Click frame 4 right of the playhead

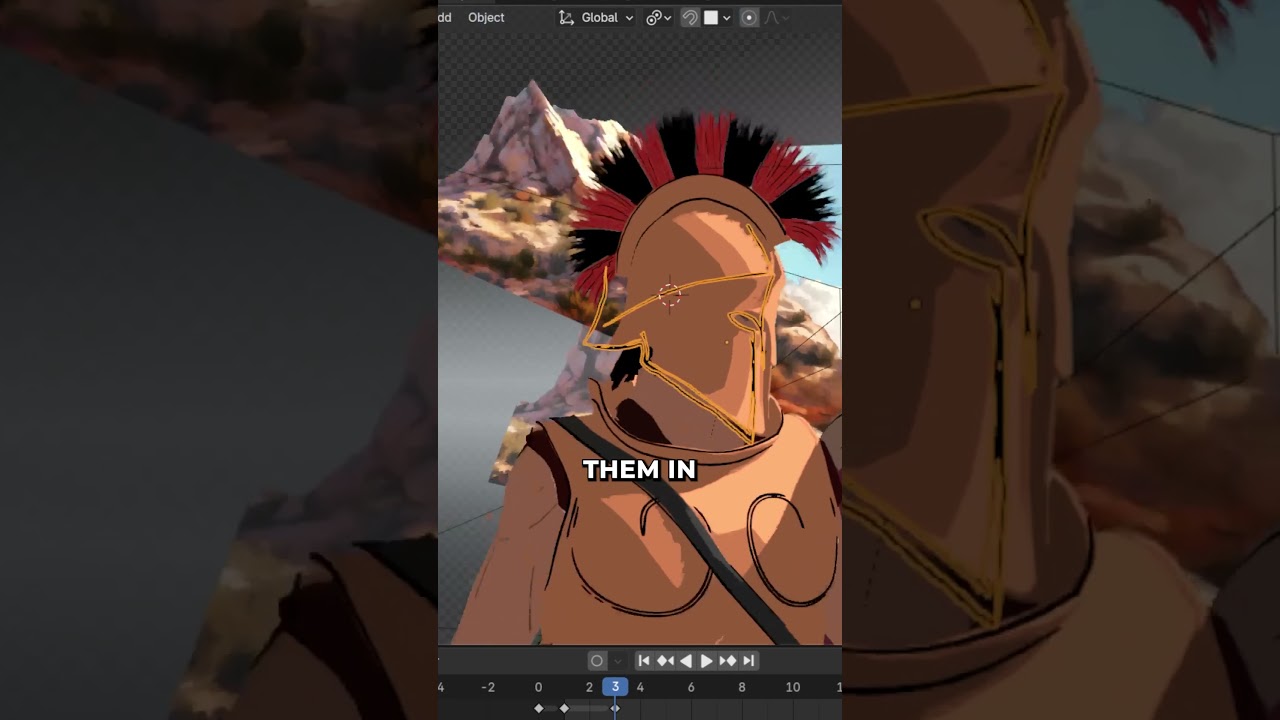point(640,687)
